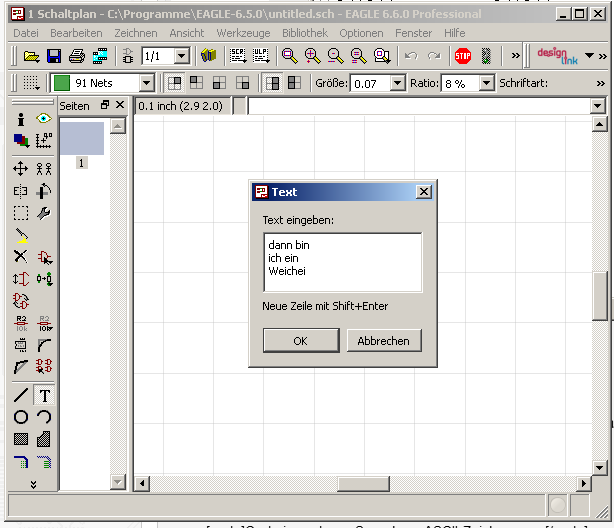Select the Show eye tool
614x528 pixels.
tap(43, 118)
